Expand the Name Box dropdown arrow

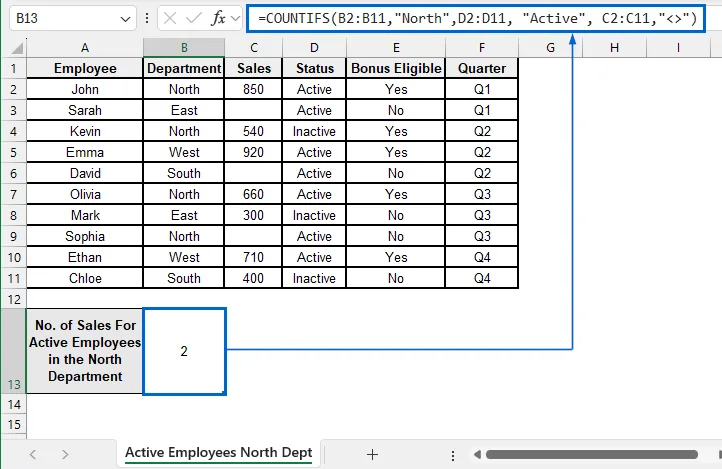(125, 19)
